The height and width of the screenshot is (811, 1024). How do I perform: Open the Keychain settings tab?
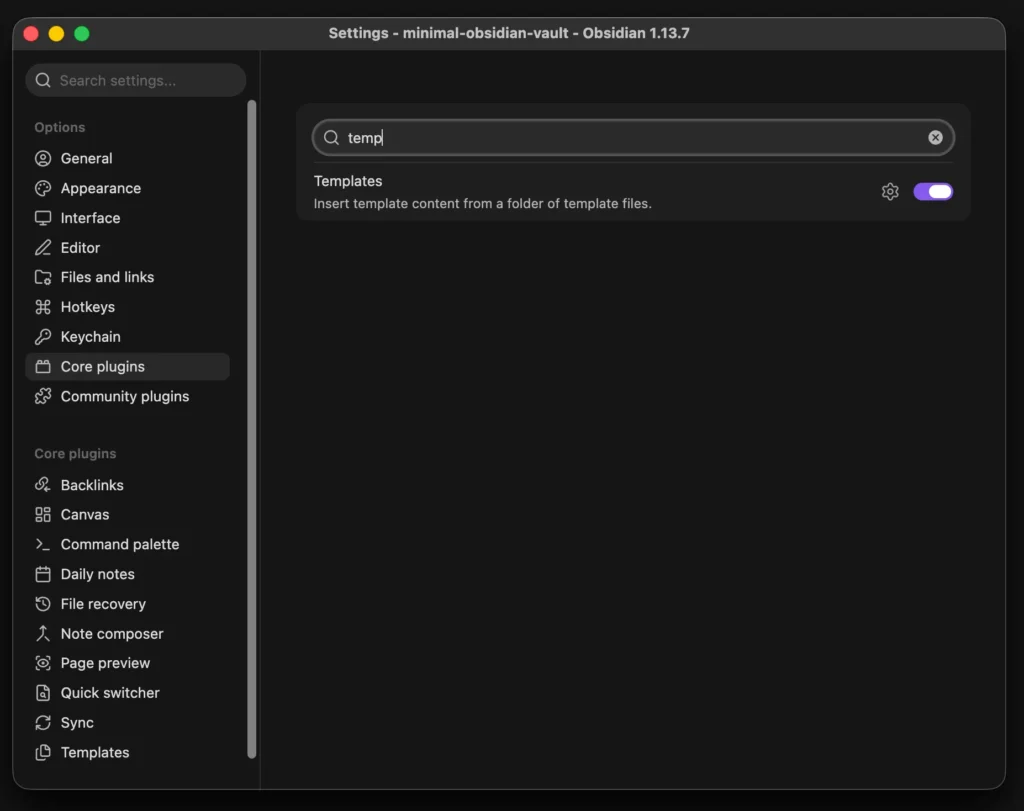(x=127, y=337)
